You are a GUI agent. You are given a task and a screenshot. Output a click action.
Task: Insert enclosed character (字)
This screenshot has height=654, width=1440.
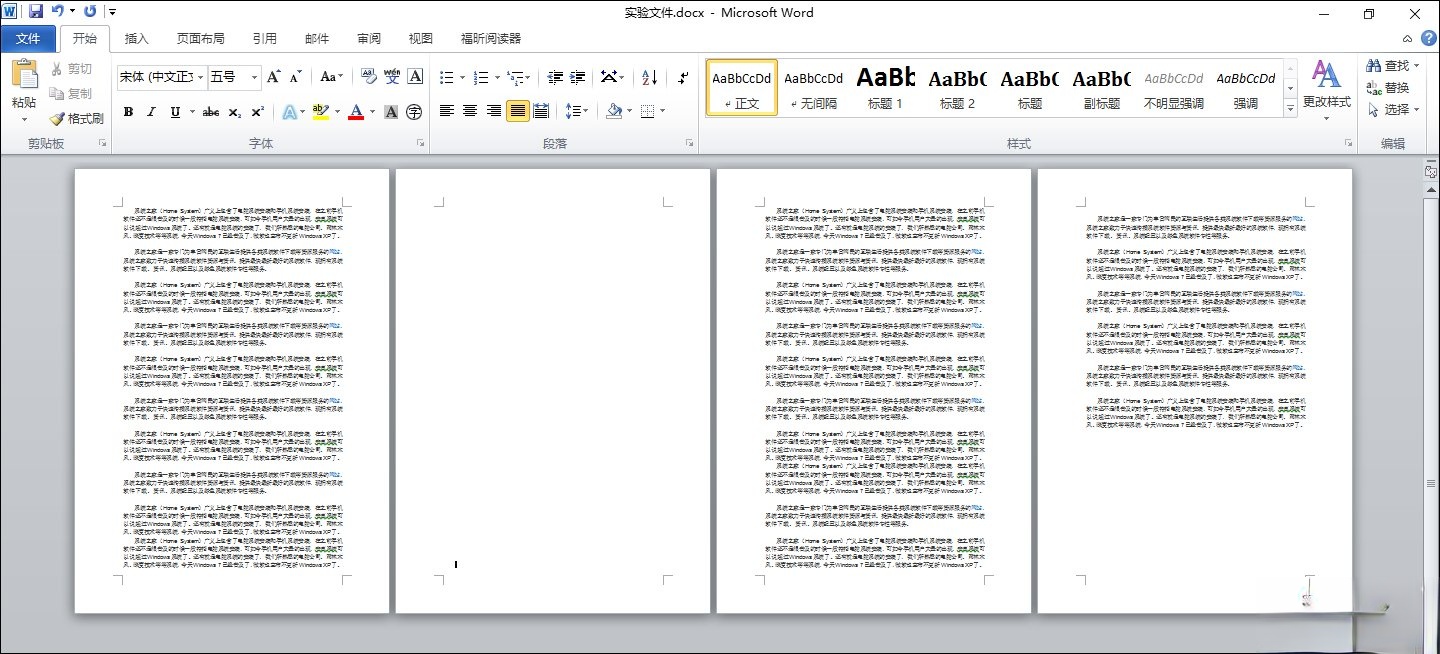coord(414,112)
